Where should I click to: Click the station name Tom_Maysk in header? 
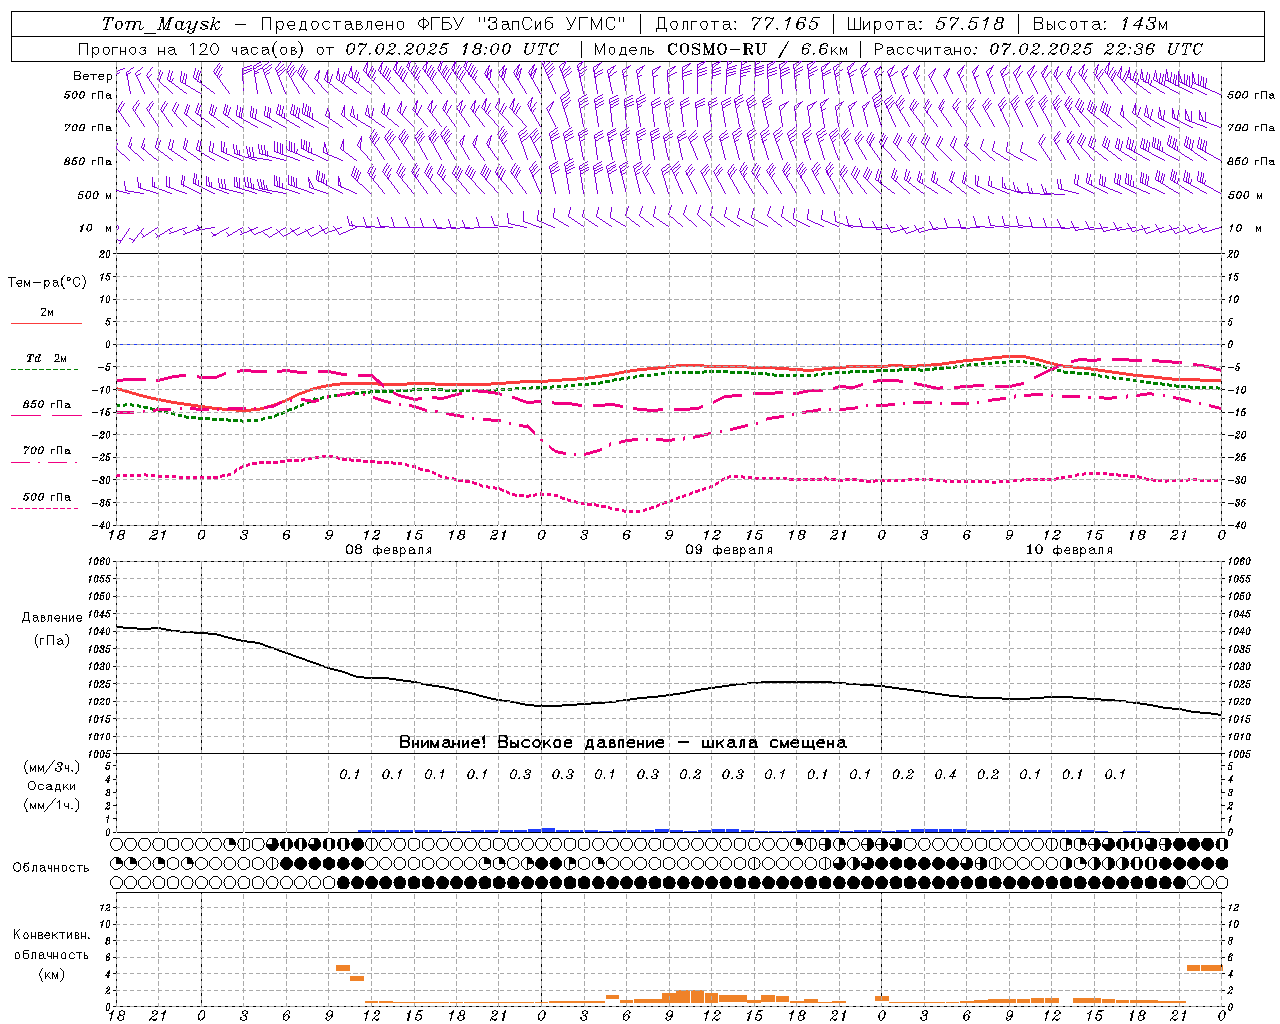tap(161, 24)
